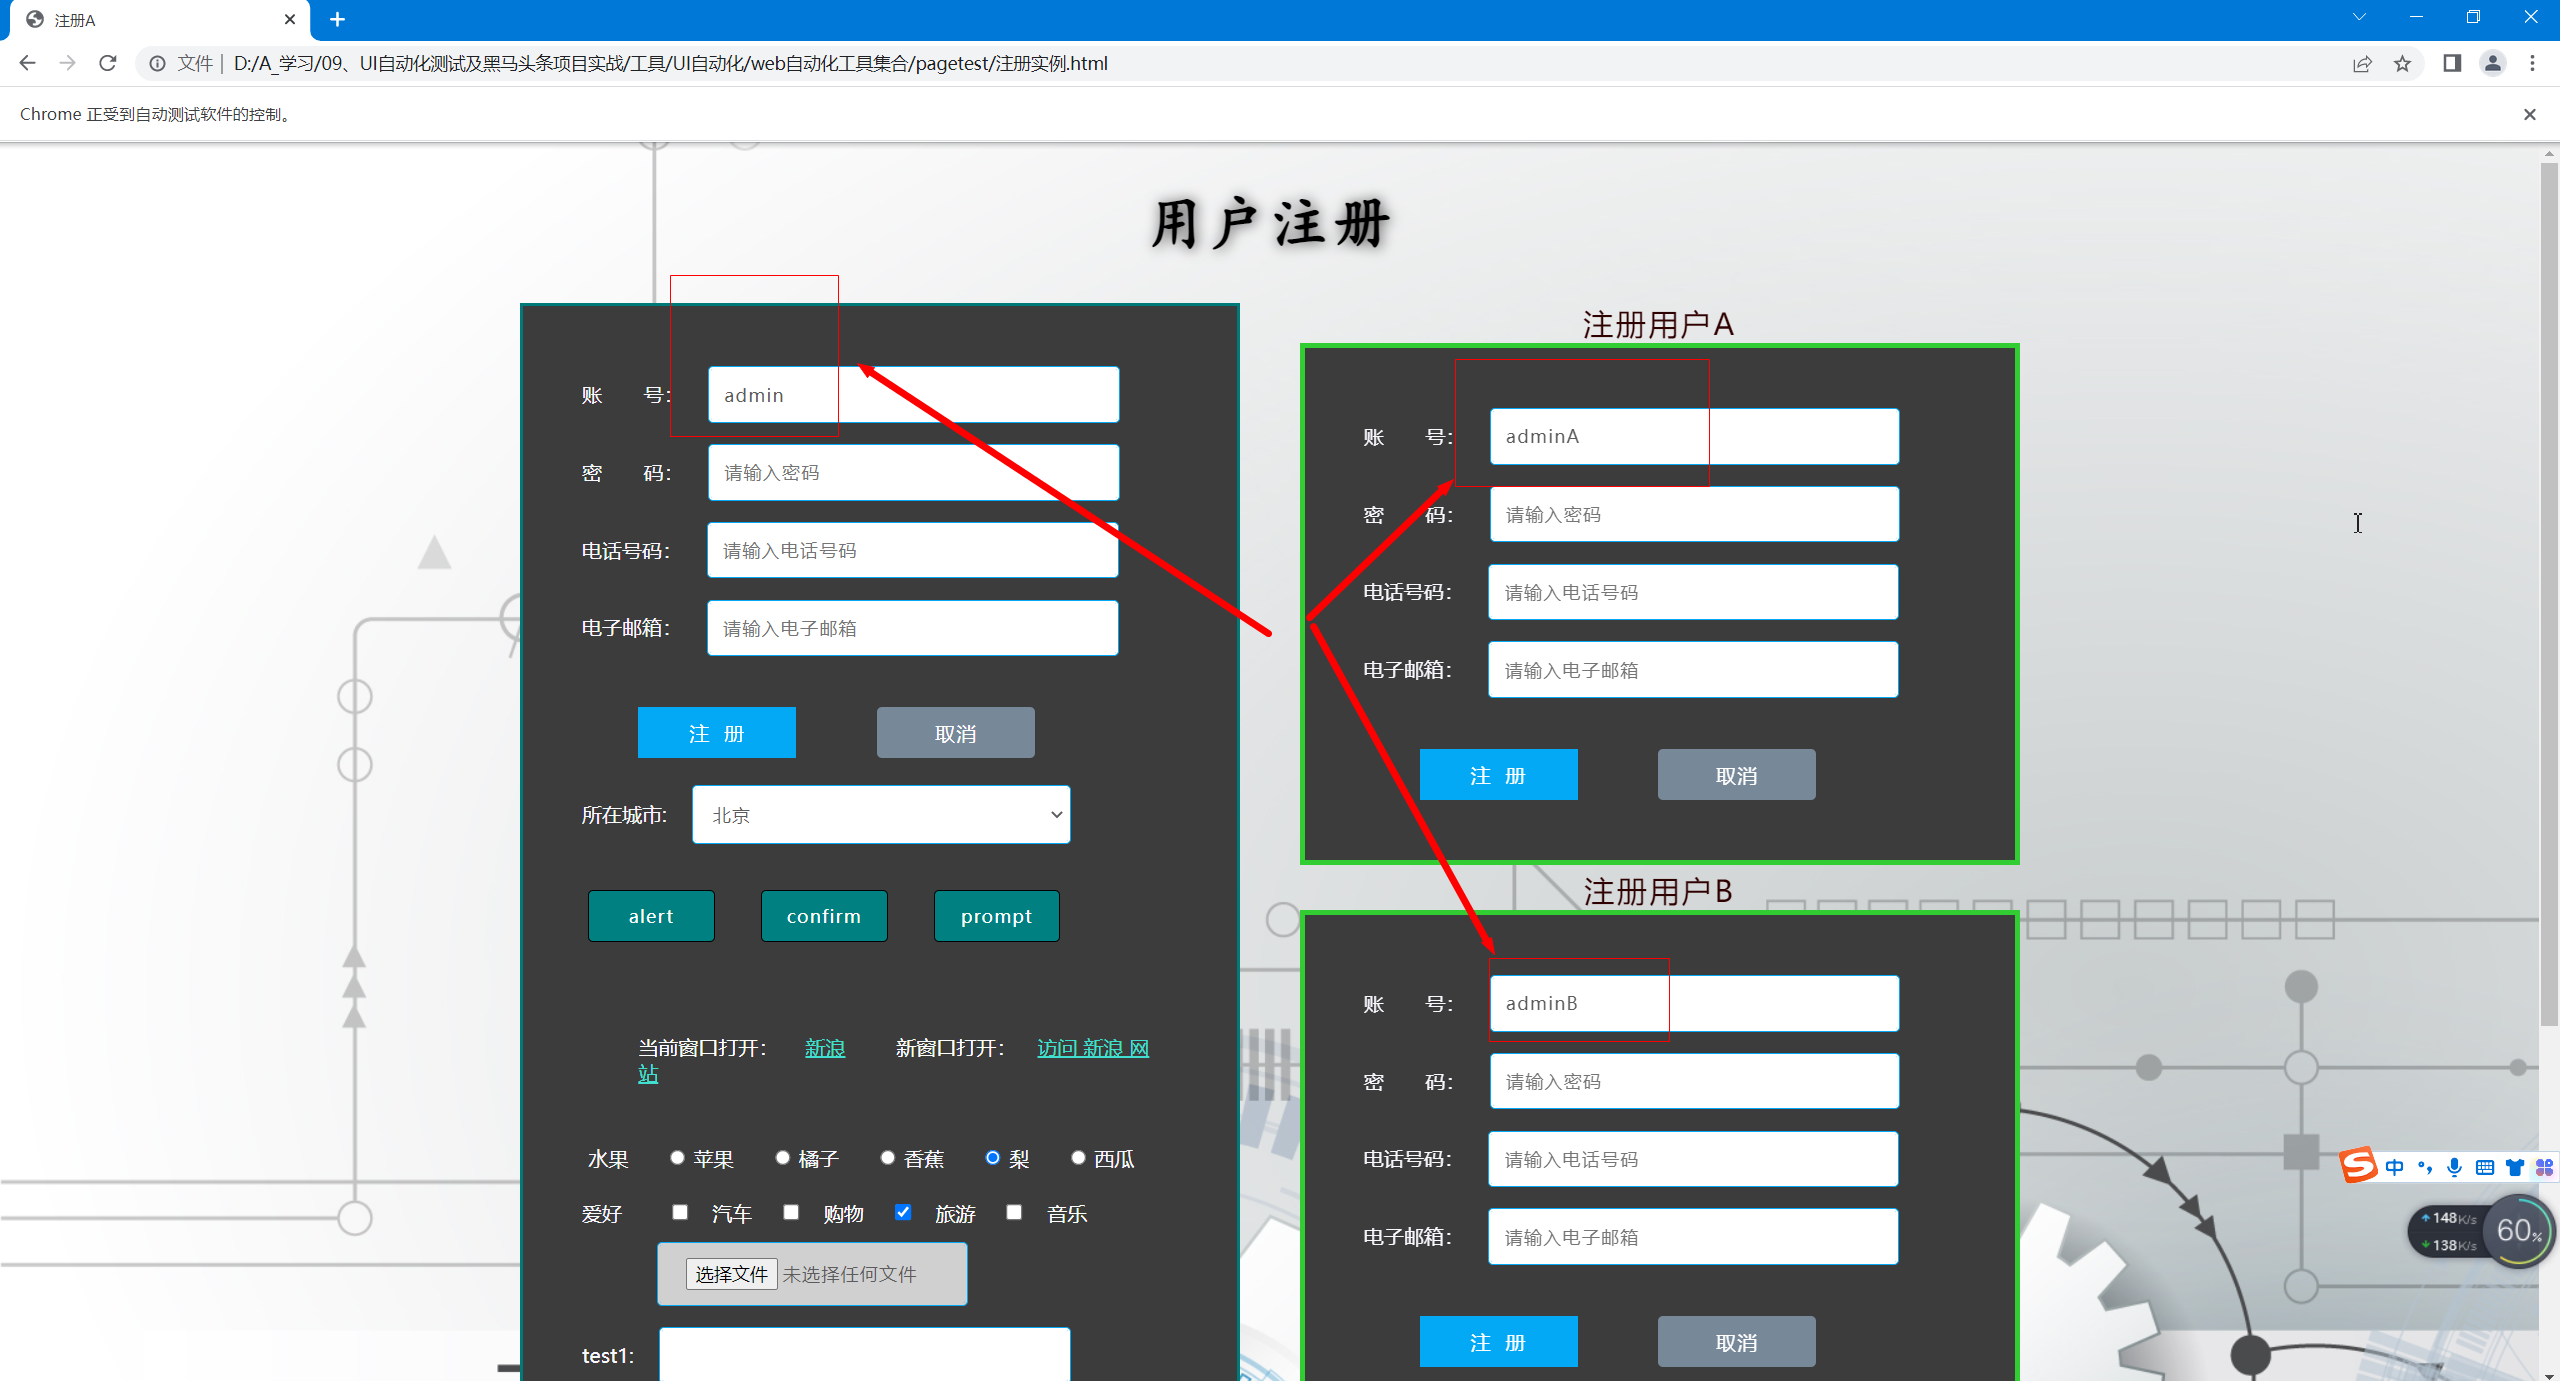Open the Chrome side panel icon

pyautogui.click(x=2451, y=64)
